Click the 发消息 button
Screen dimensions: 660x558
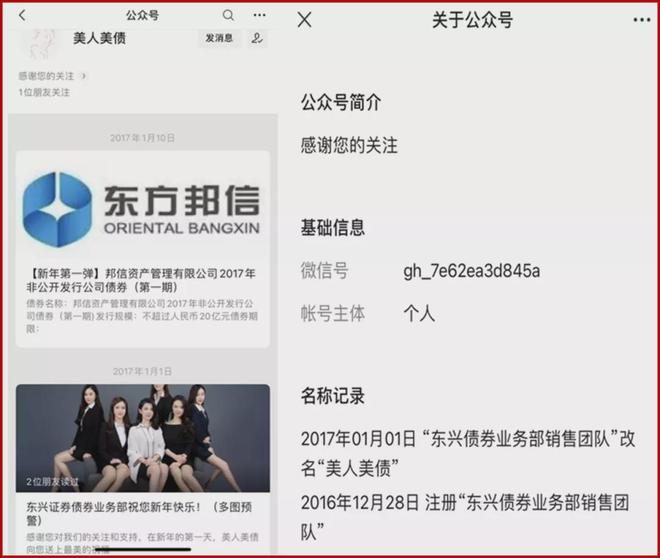coord(219,38)
